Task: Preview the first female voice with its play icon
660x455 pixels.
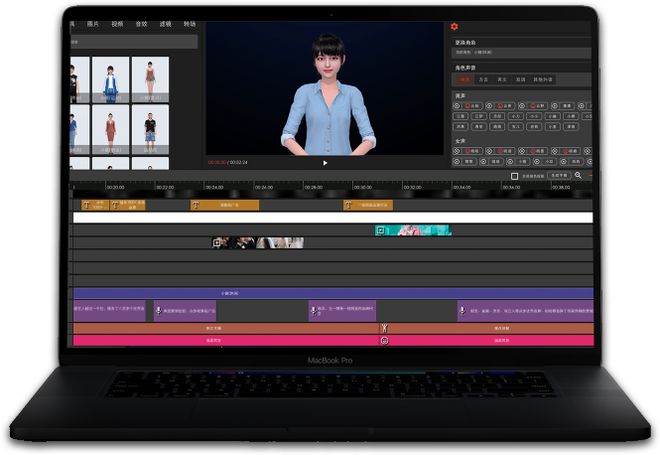Action: (457, 151)
